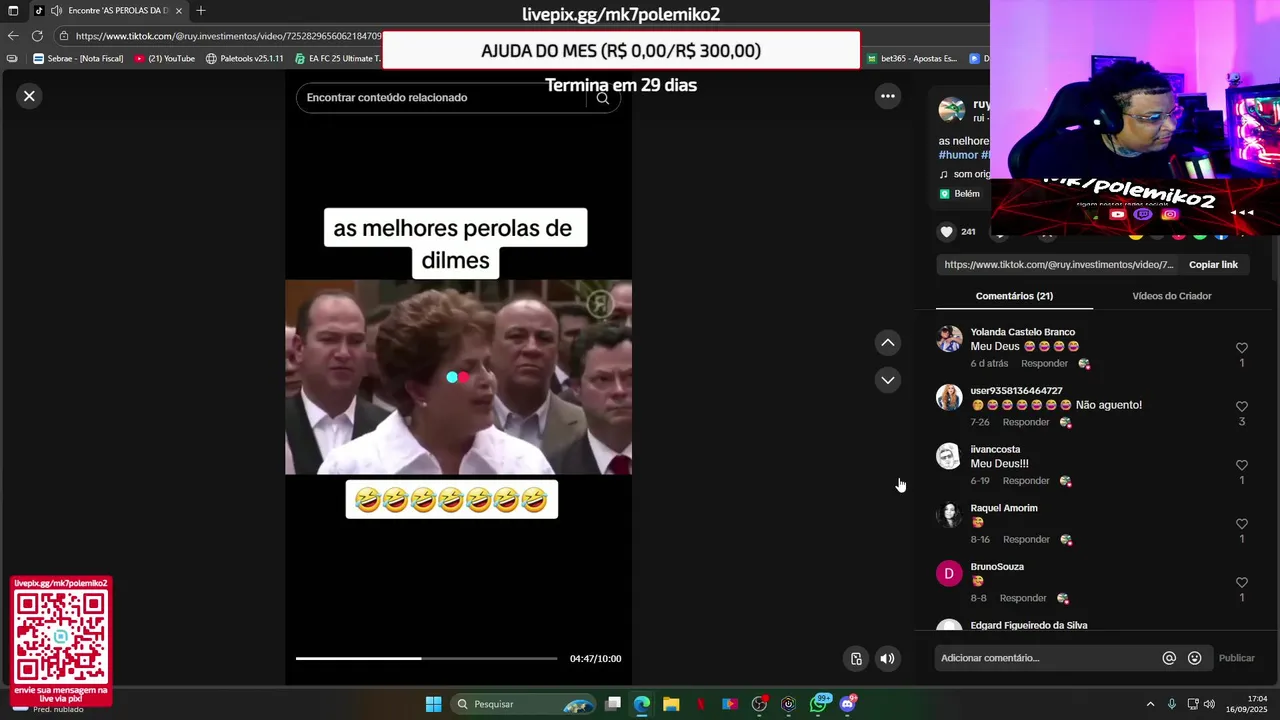Open Discord from taskbar

(x=848, y=704)
